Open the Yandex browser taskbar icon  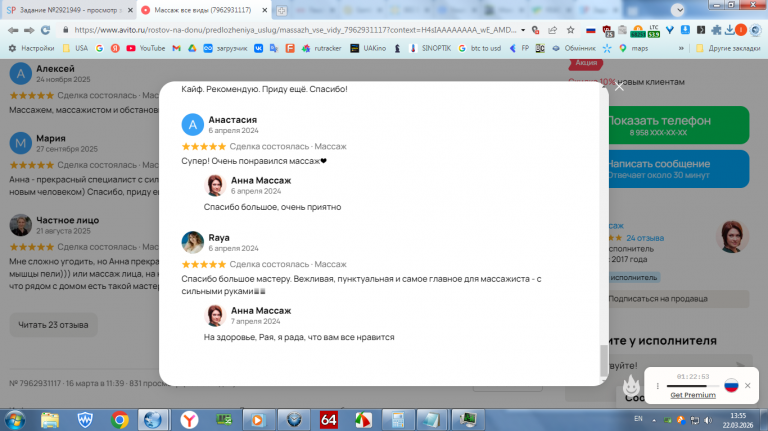click(x=189, y=420)
